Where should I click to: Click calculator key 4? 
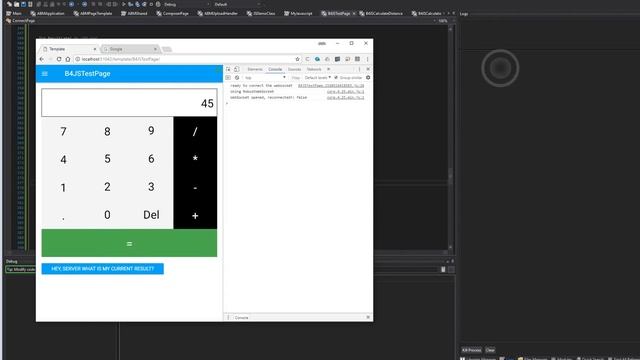63,159
